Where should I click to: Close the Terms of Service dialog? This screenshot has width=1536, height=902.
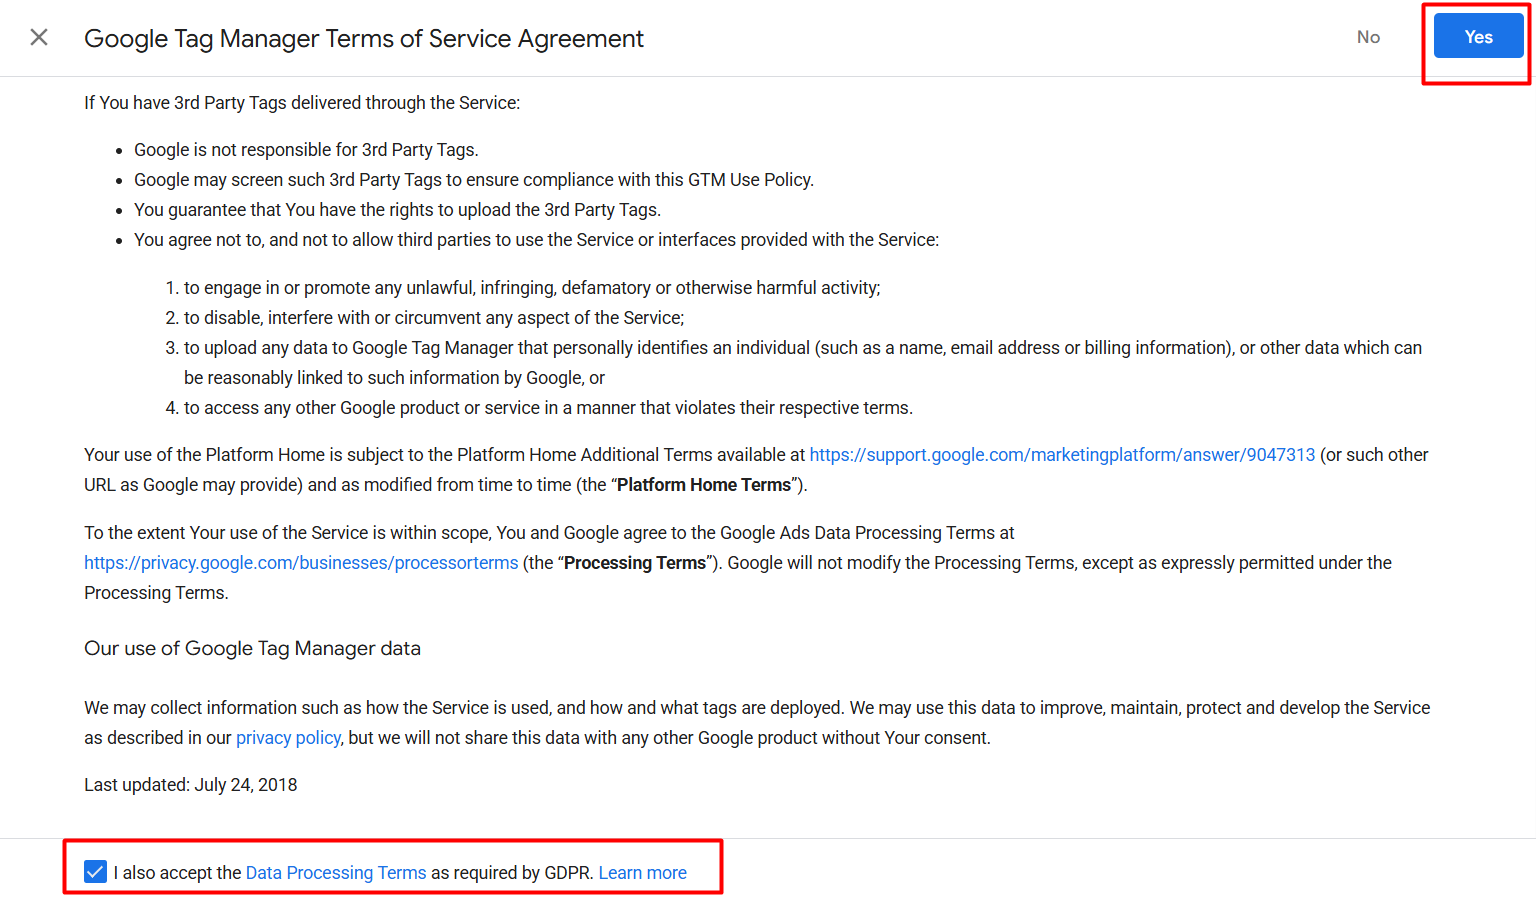pyautogui.click(x=39, y=38)
